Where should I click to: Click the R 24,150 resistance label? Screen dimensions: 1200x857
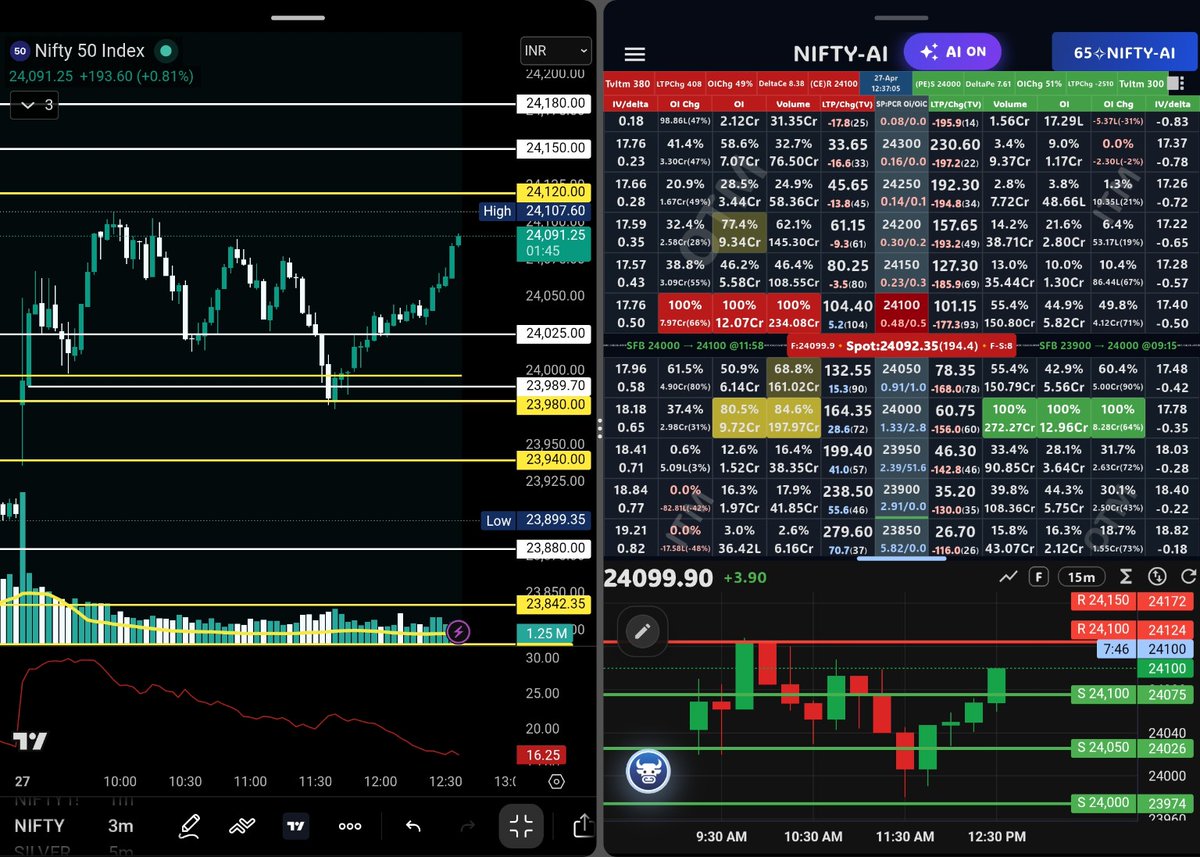pos(1102,601)
